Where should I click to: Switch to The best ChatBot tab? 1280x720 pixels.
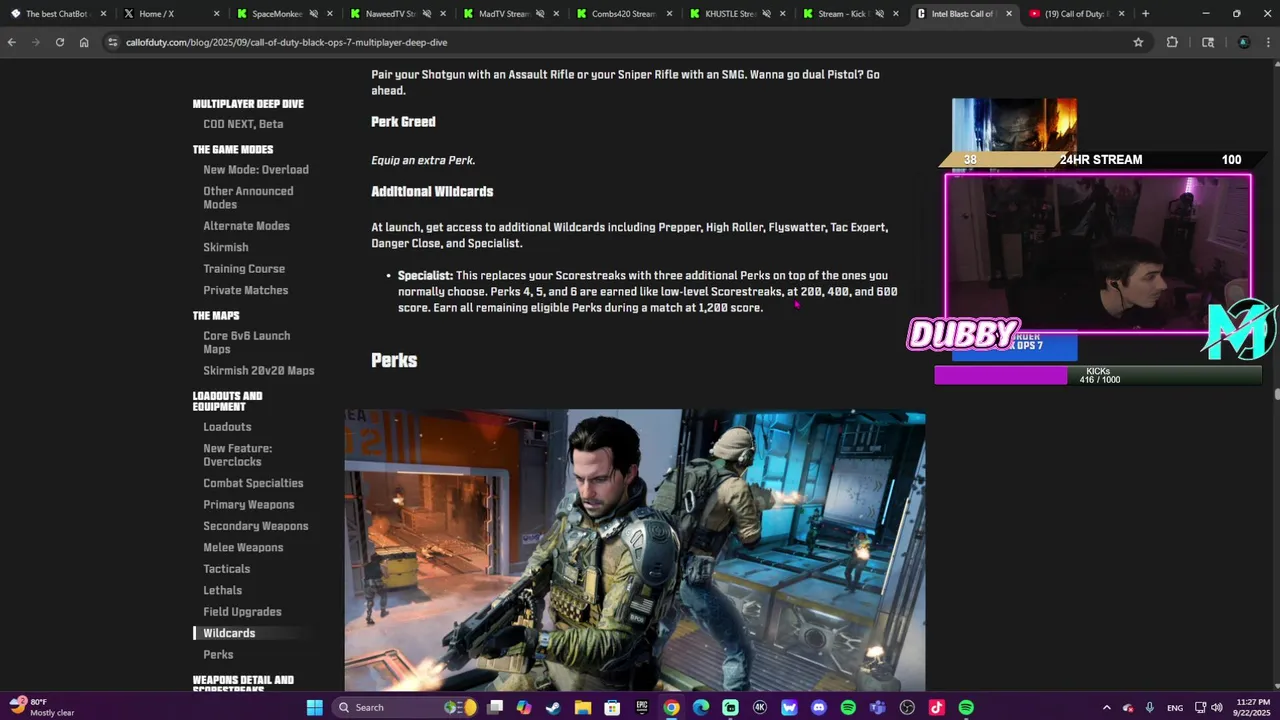pos(57,14)
